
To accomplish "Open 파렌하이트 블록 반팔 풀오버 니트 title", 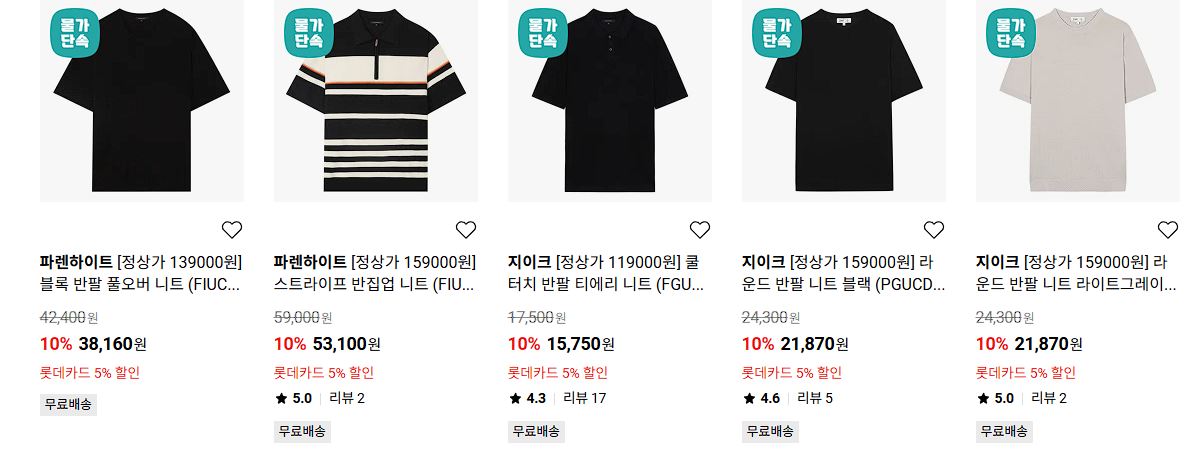I will pos(141,273).
